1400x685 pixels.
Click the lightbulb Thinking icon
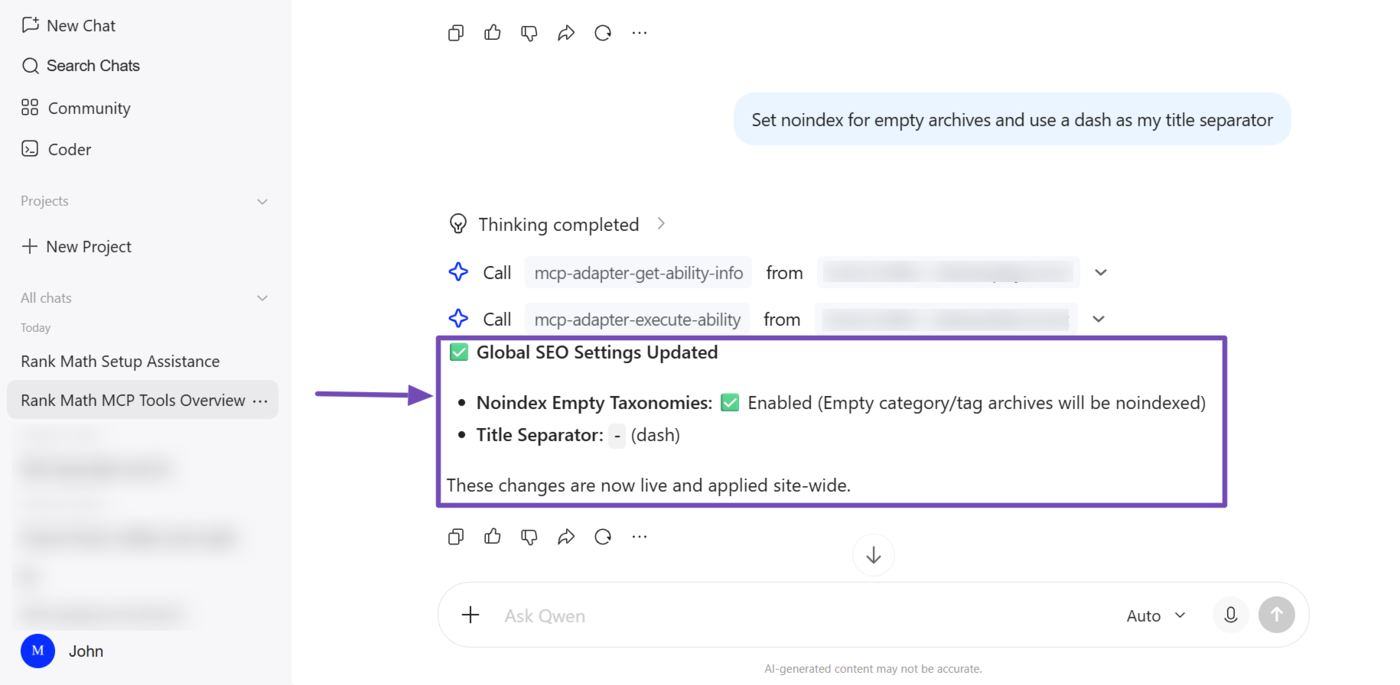[458, 224]
